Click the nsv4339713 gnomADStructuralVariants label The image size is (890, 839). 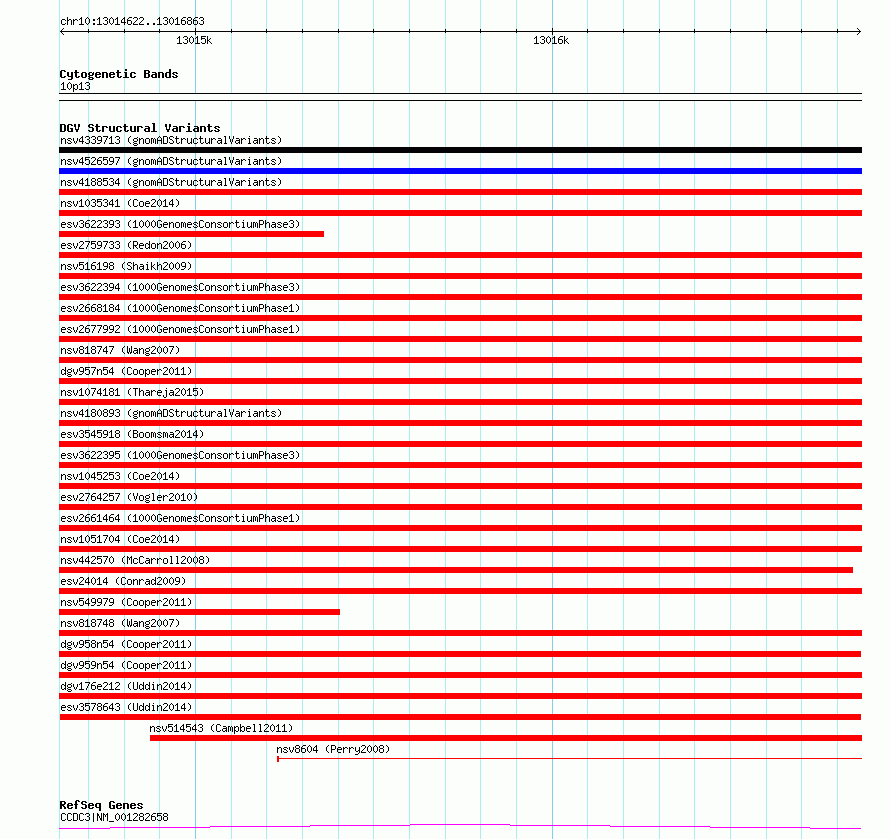pos(171,140)
